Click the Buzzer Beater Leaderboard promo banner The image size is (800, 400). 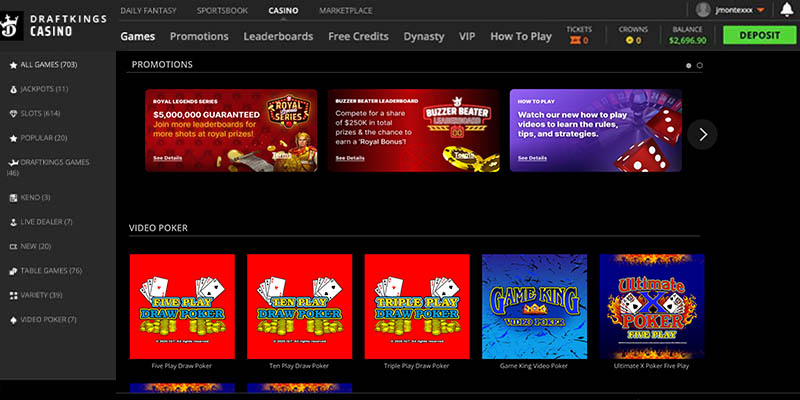coord(414,131)
